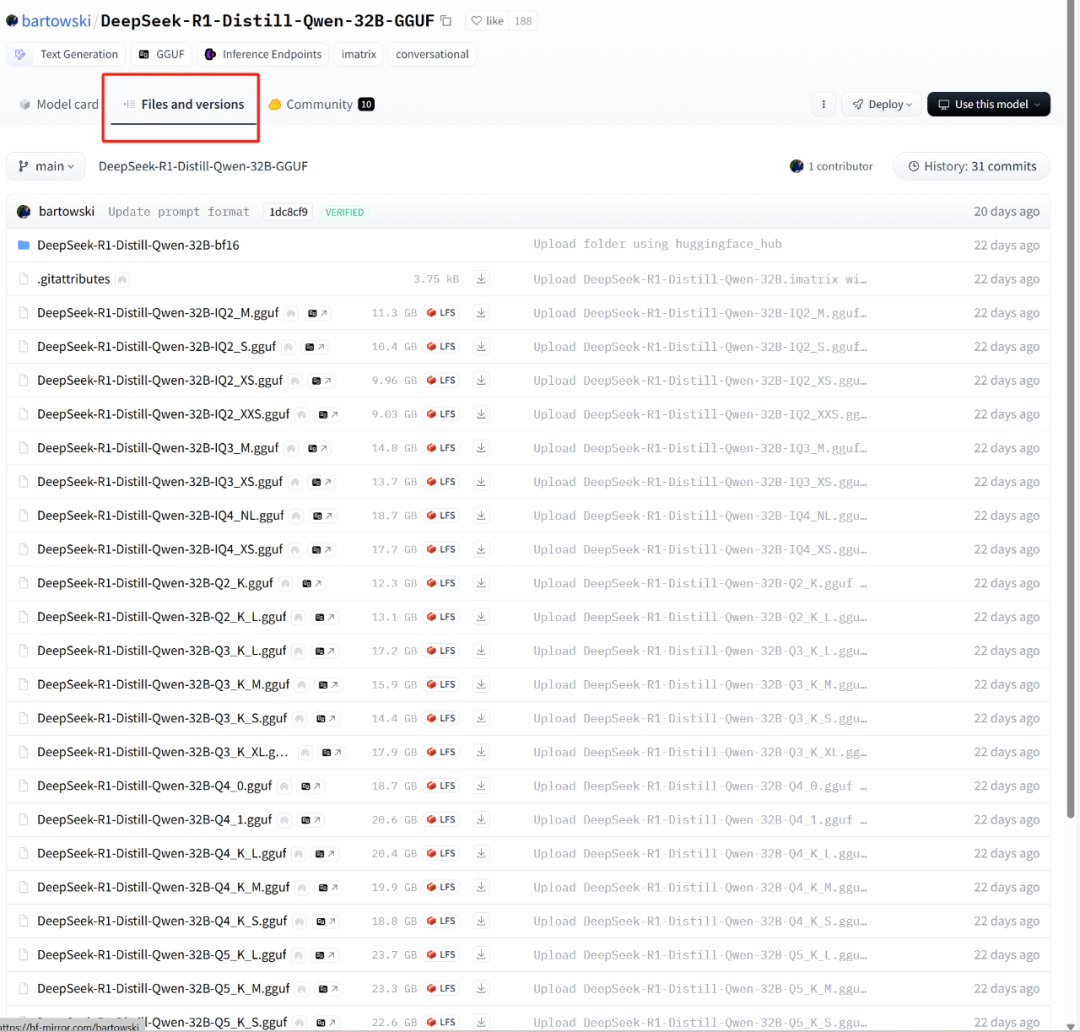
Task: Open the GGUF tag
Action: tap(161, 54)
